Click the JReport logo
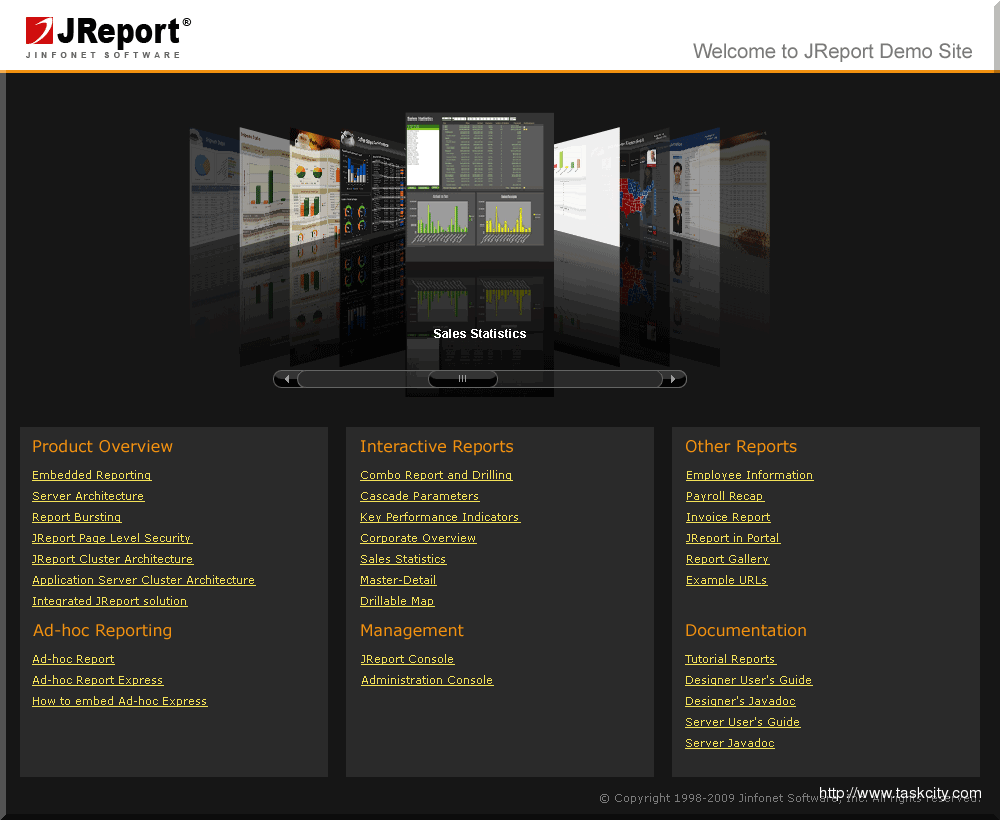1000x820 pixels. pos(108,37)
